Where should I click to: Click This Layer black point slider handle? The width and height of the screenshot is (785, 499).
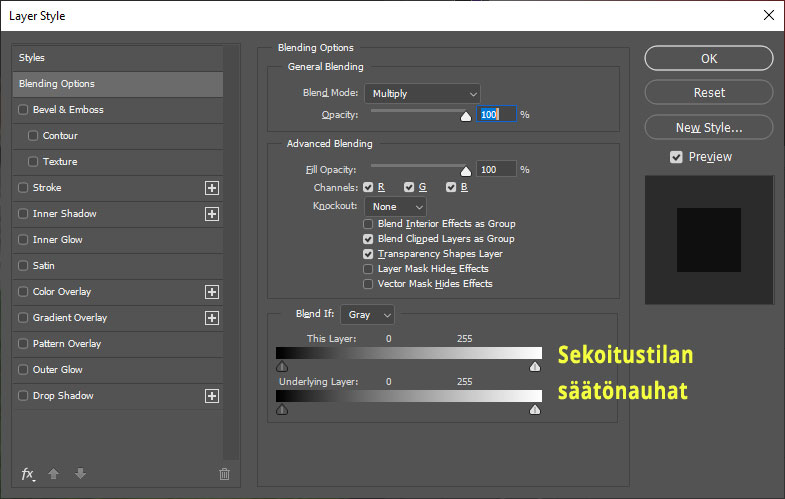tap(282, 367)
